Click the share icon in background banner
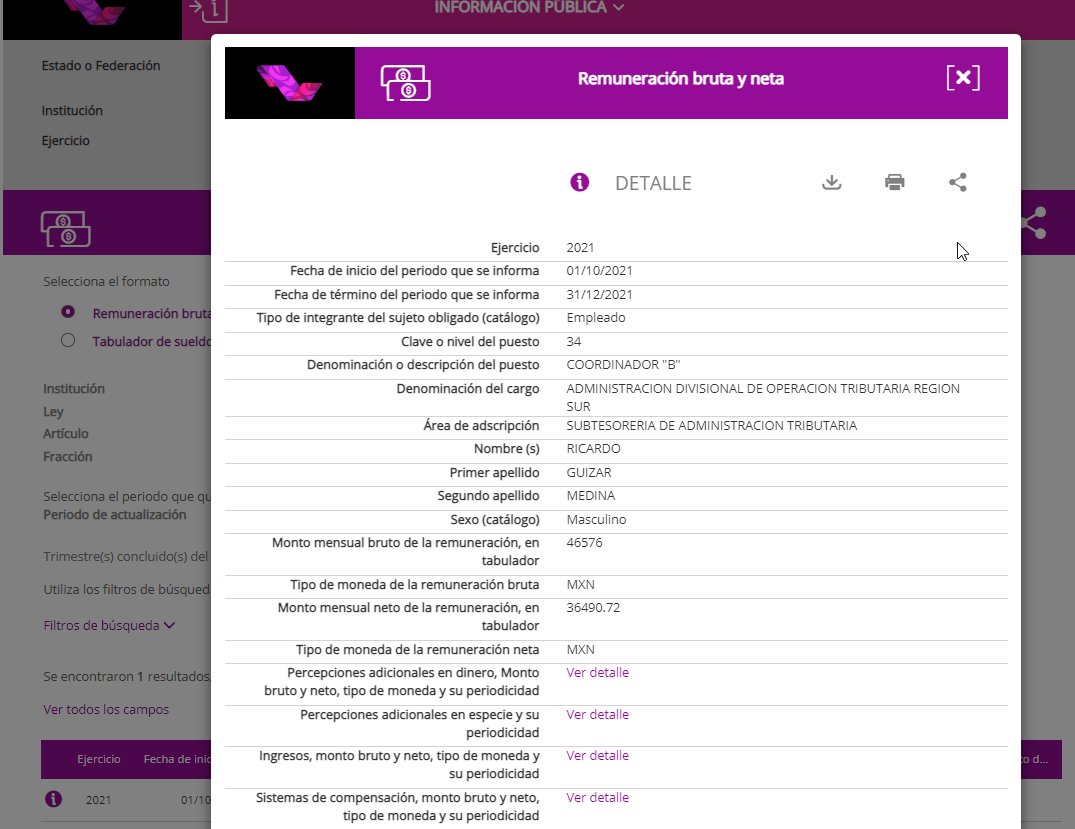Viewport: 1075px width, 829px height. point(1033,223)
